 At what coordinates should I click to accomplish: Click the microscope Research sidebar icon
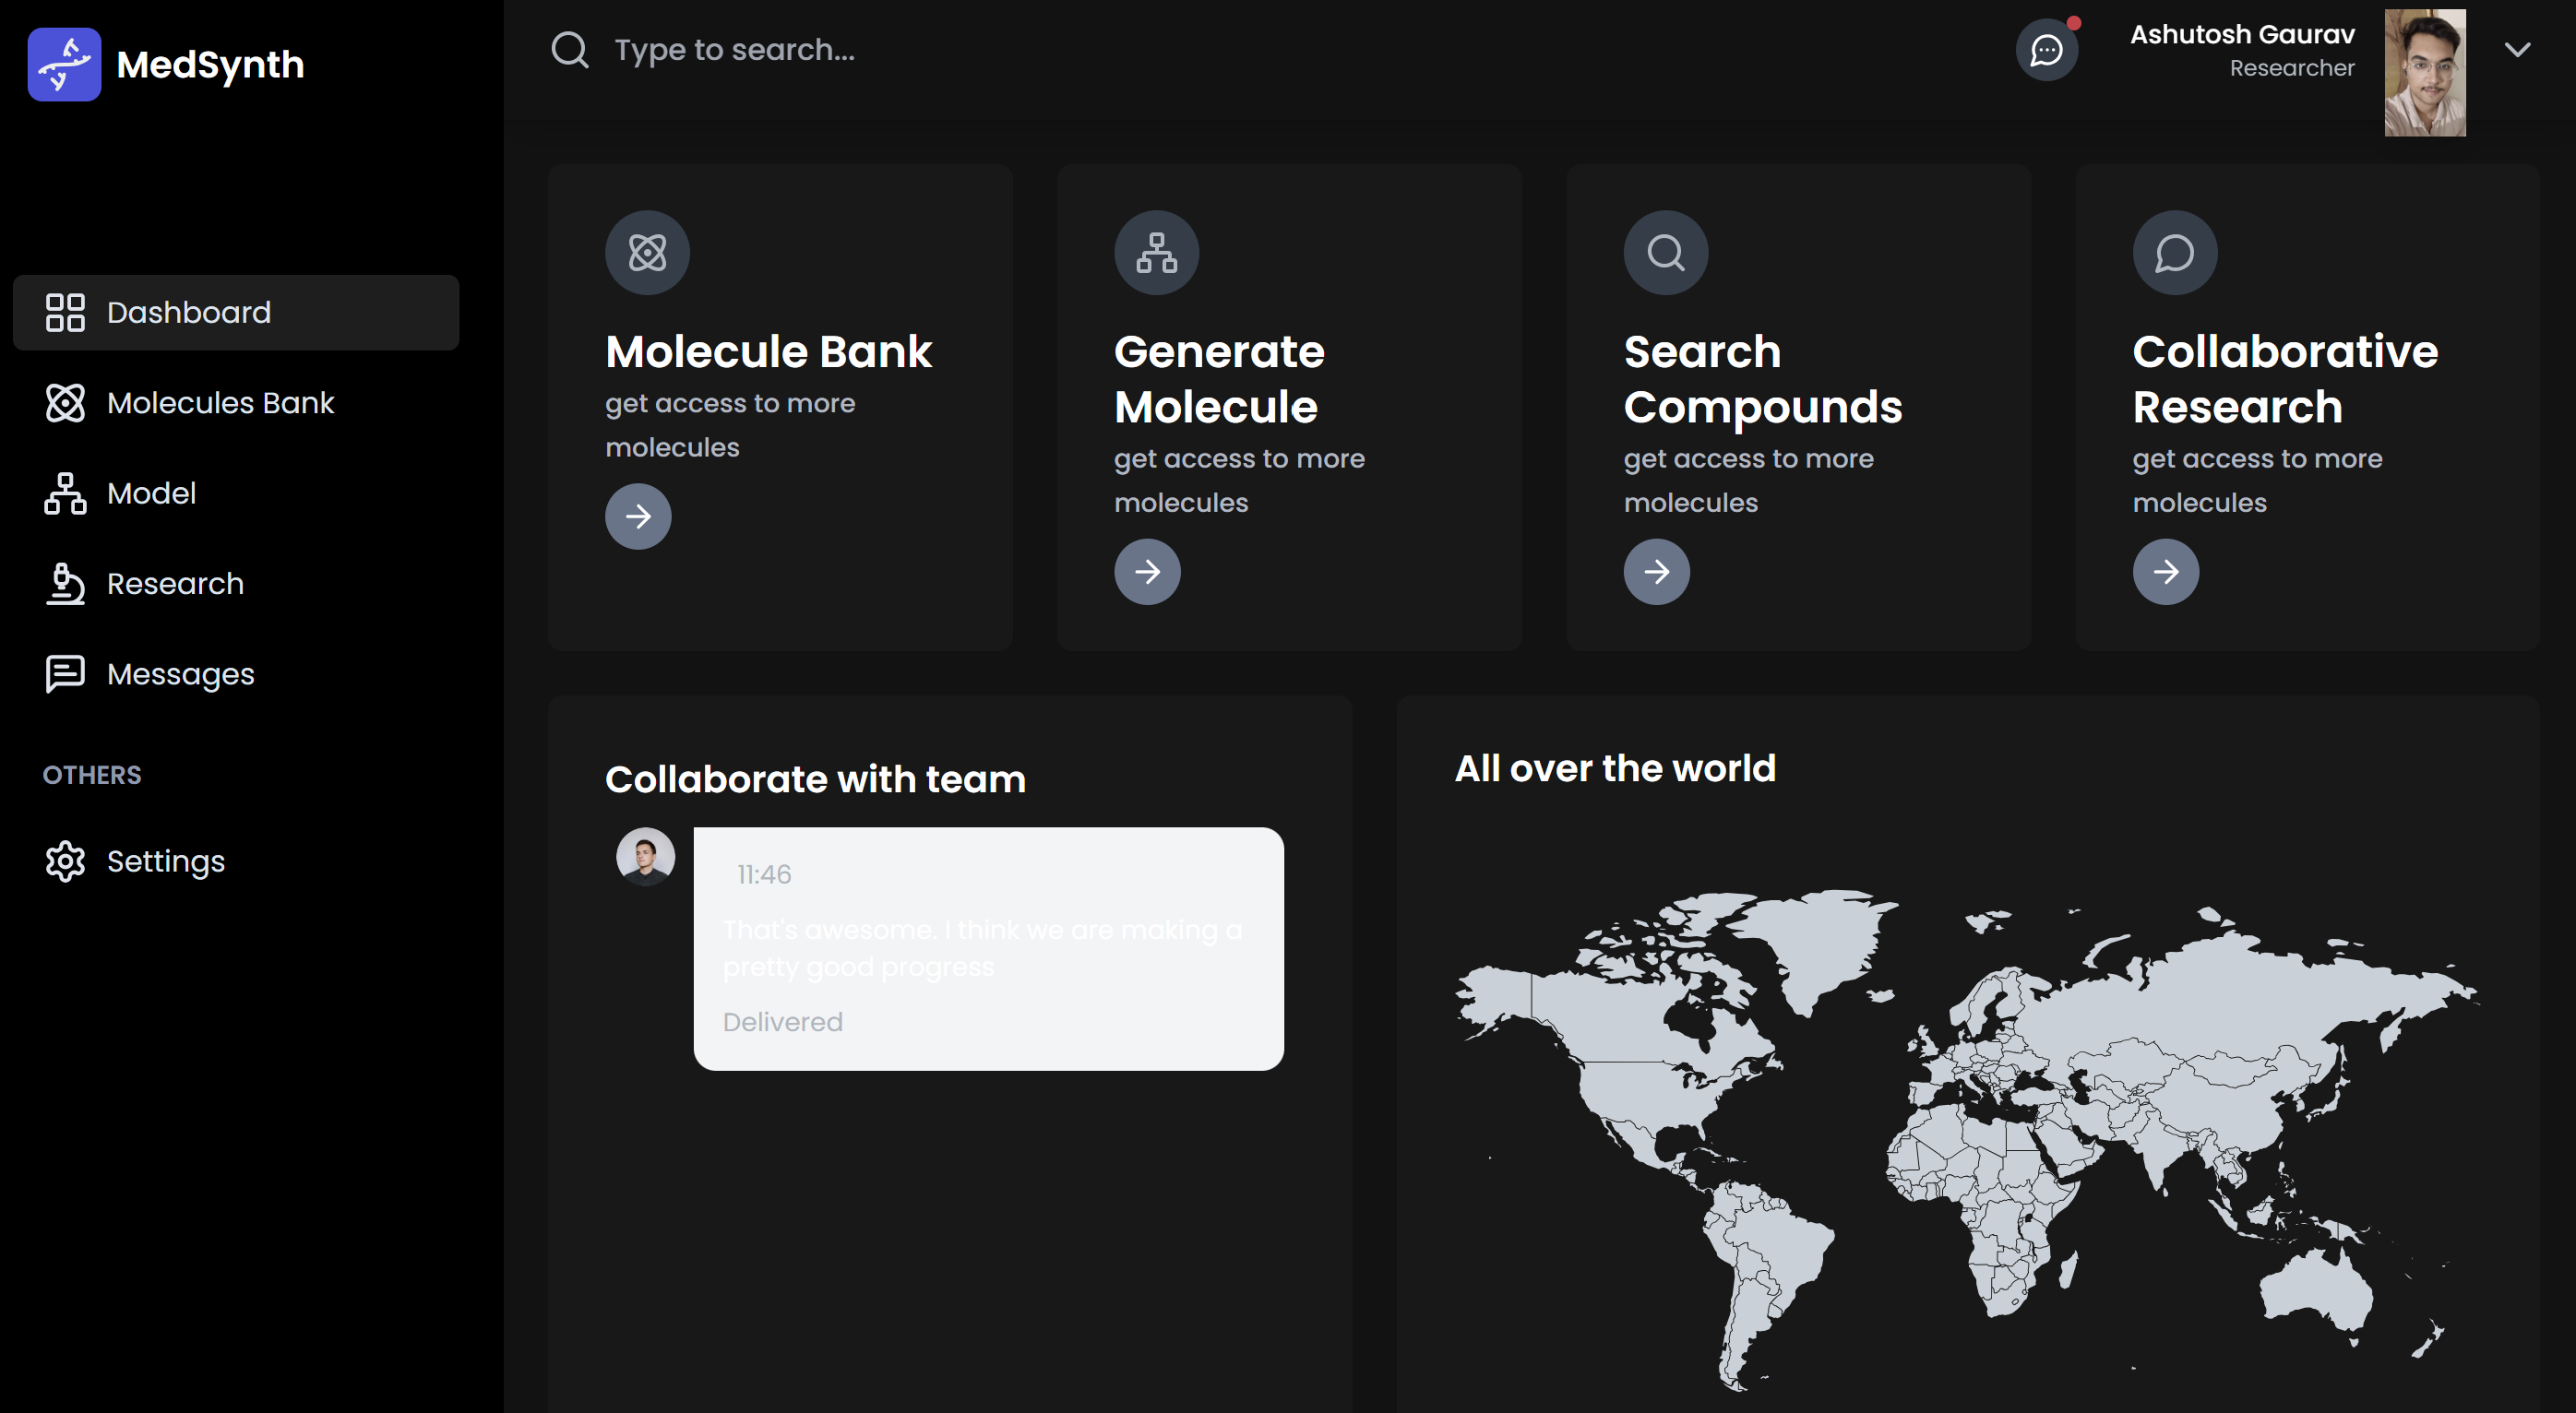click(65, 583)
